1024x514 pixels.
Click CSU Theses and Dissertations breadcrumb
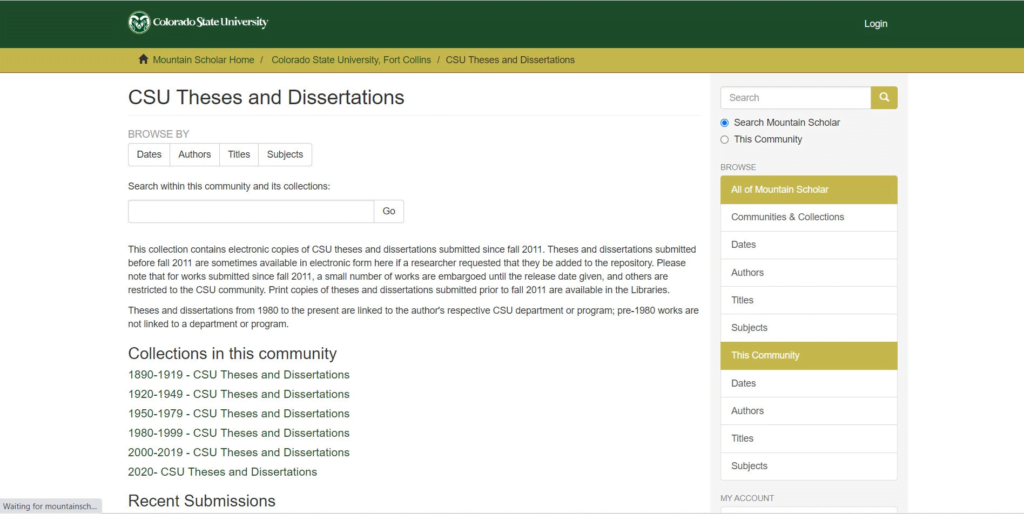[x=510, y=59]
